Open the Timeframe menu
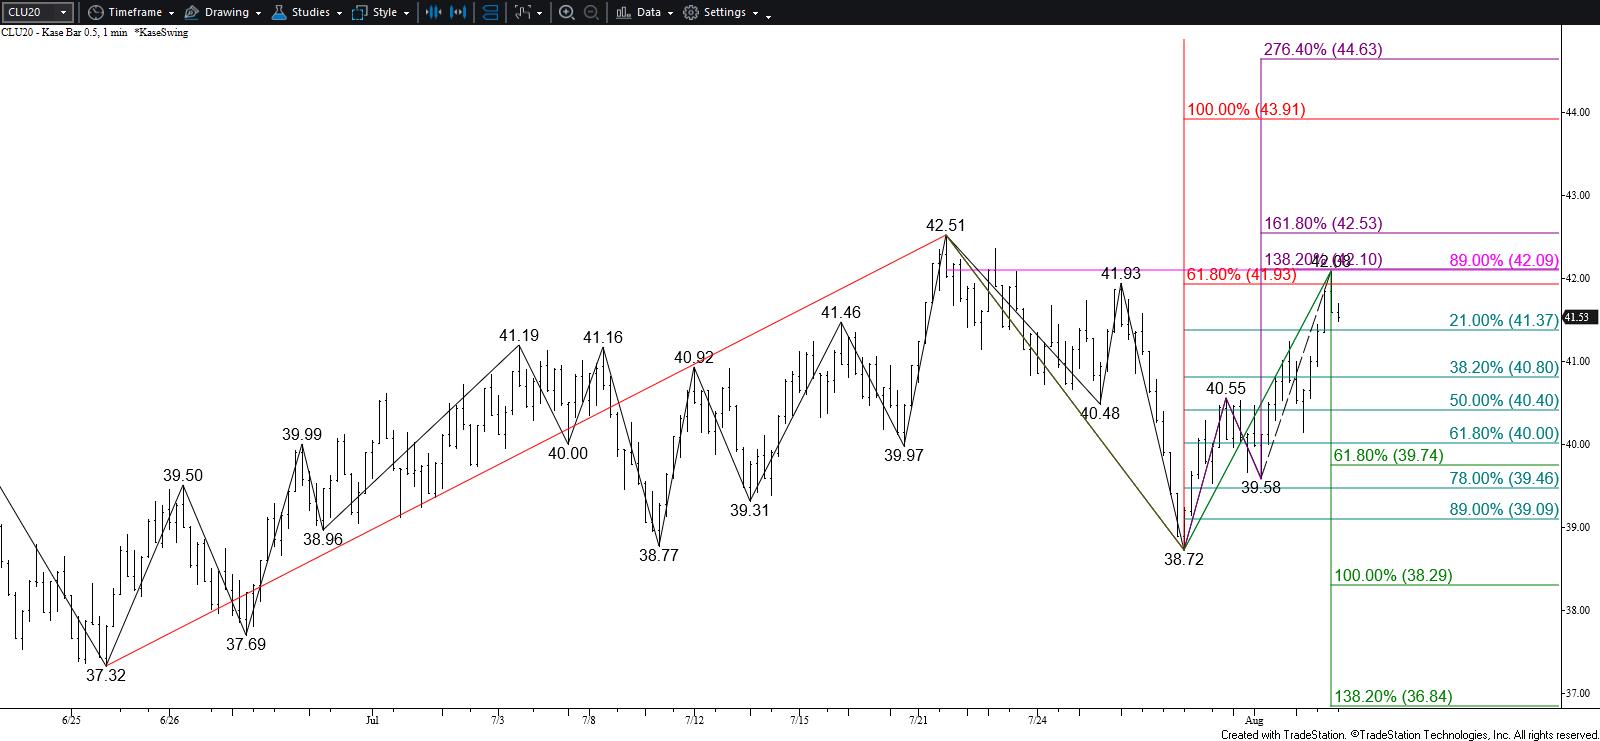 [135, 12]
